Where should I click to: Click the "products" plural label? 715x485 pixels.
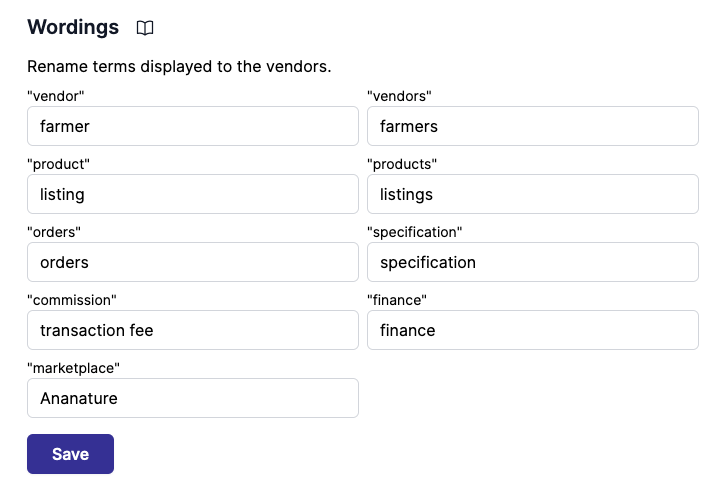(402, 164)
